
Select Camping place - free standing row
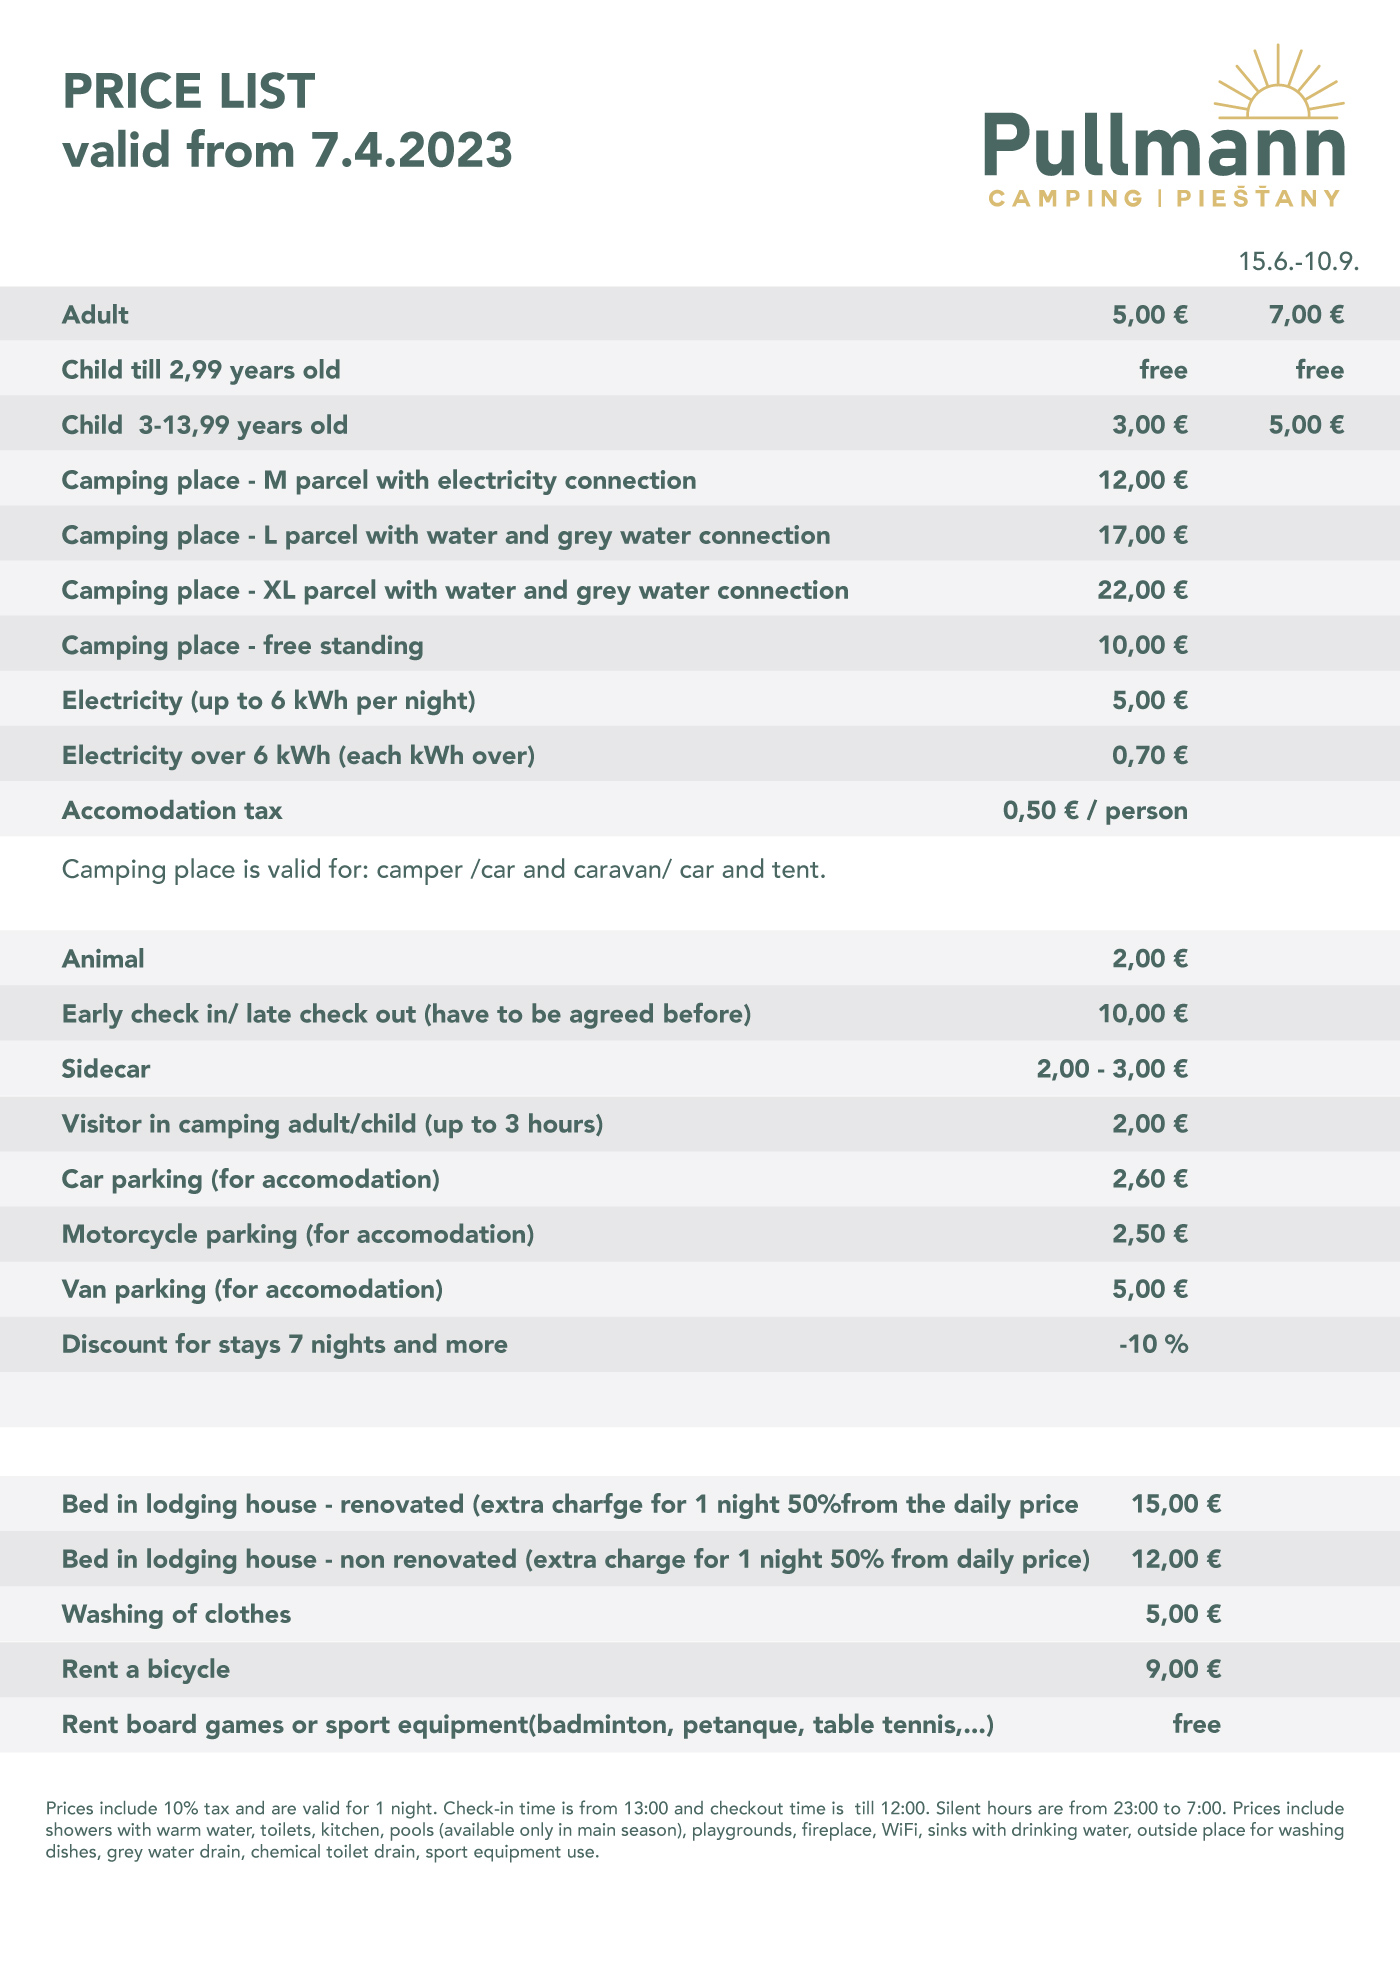point(700,645)
